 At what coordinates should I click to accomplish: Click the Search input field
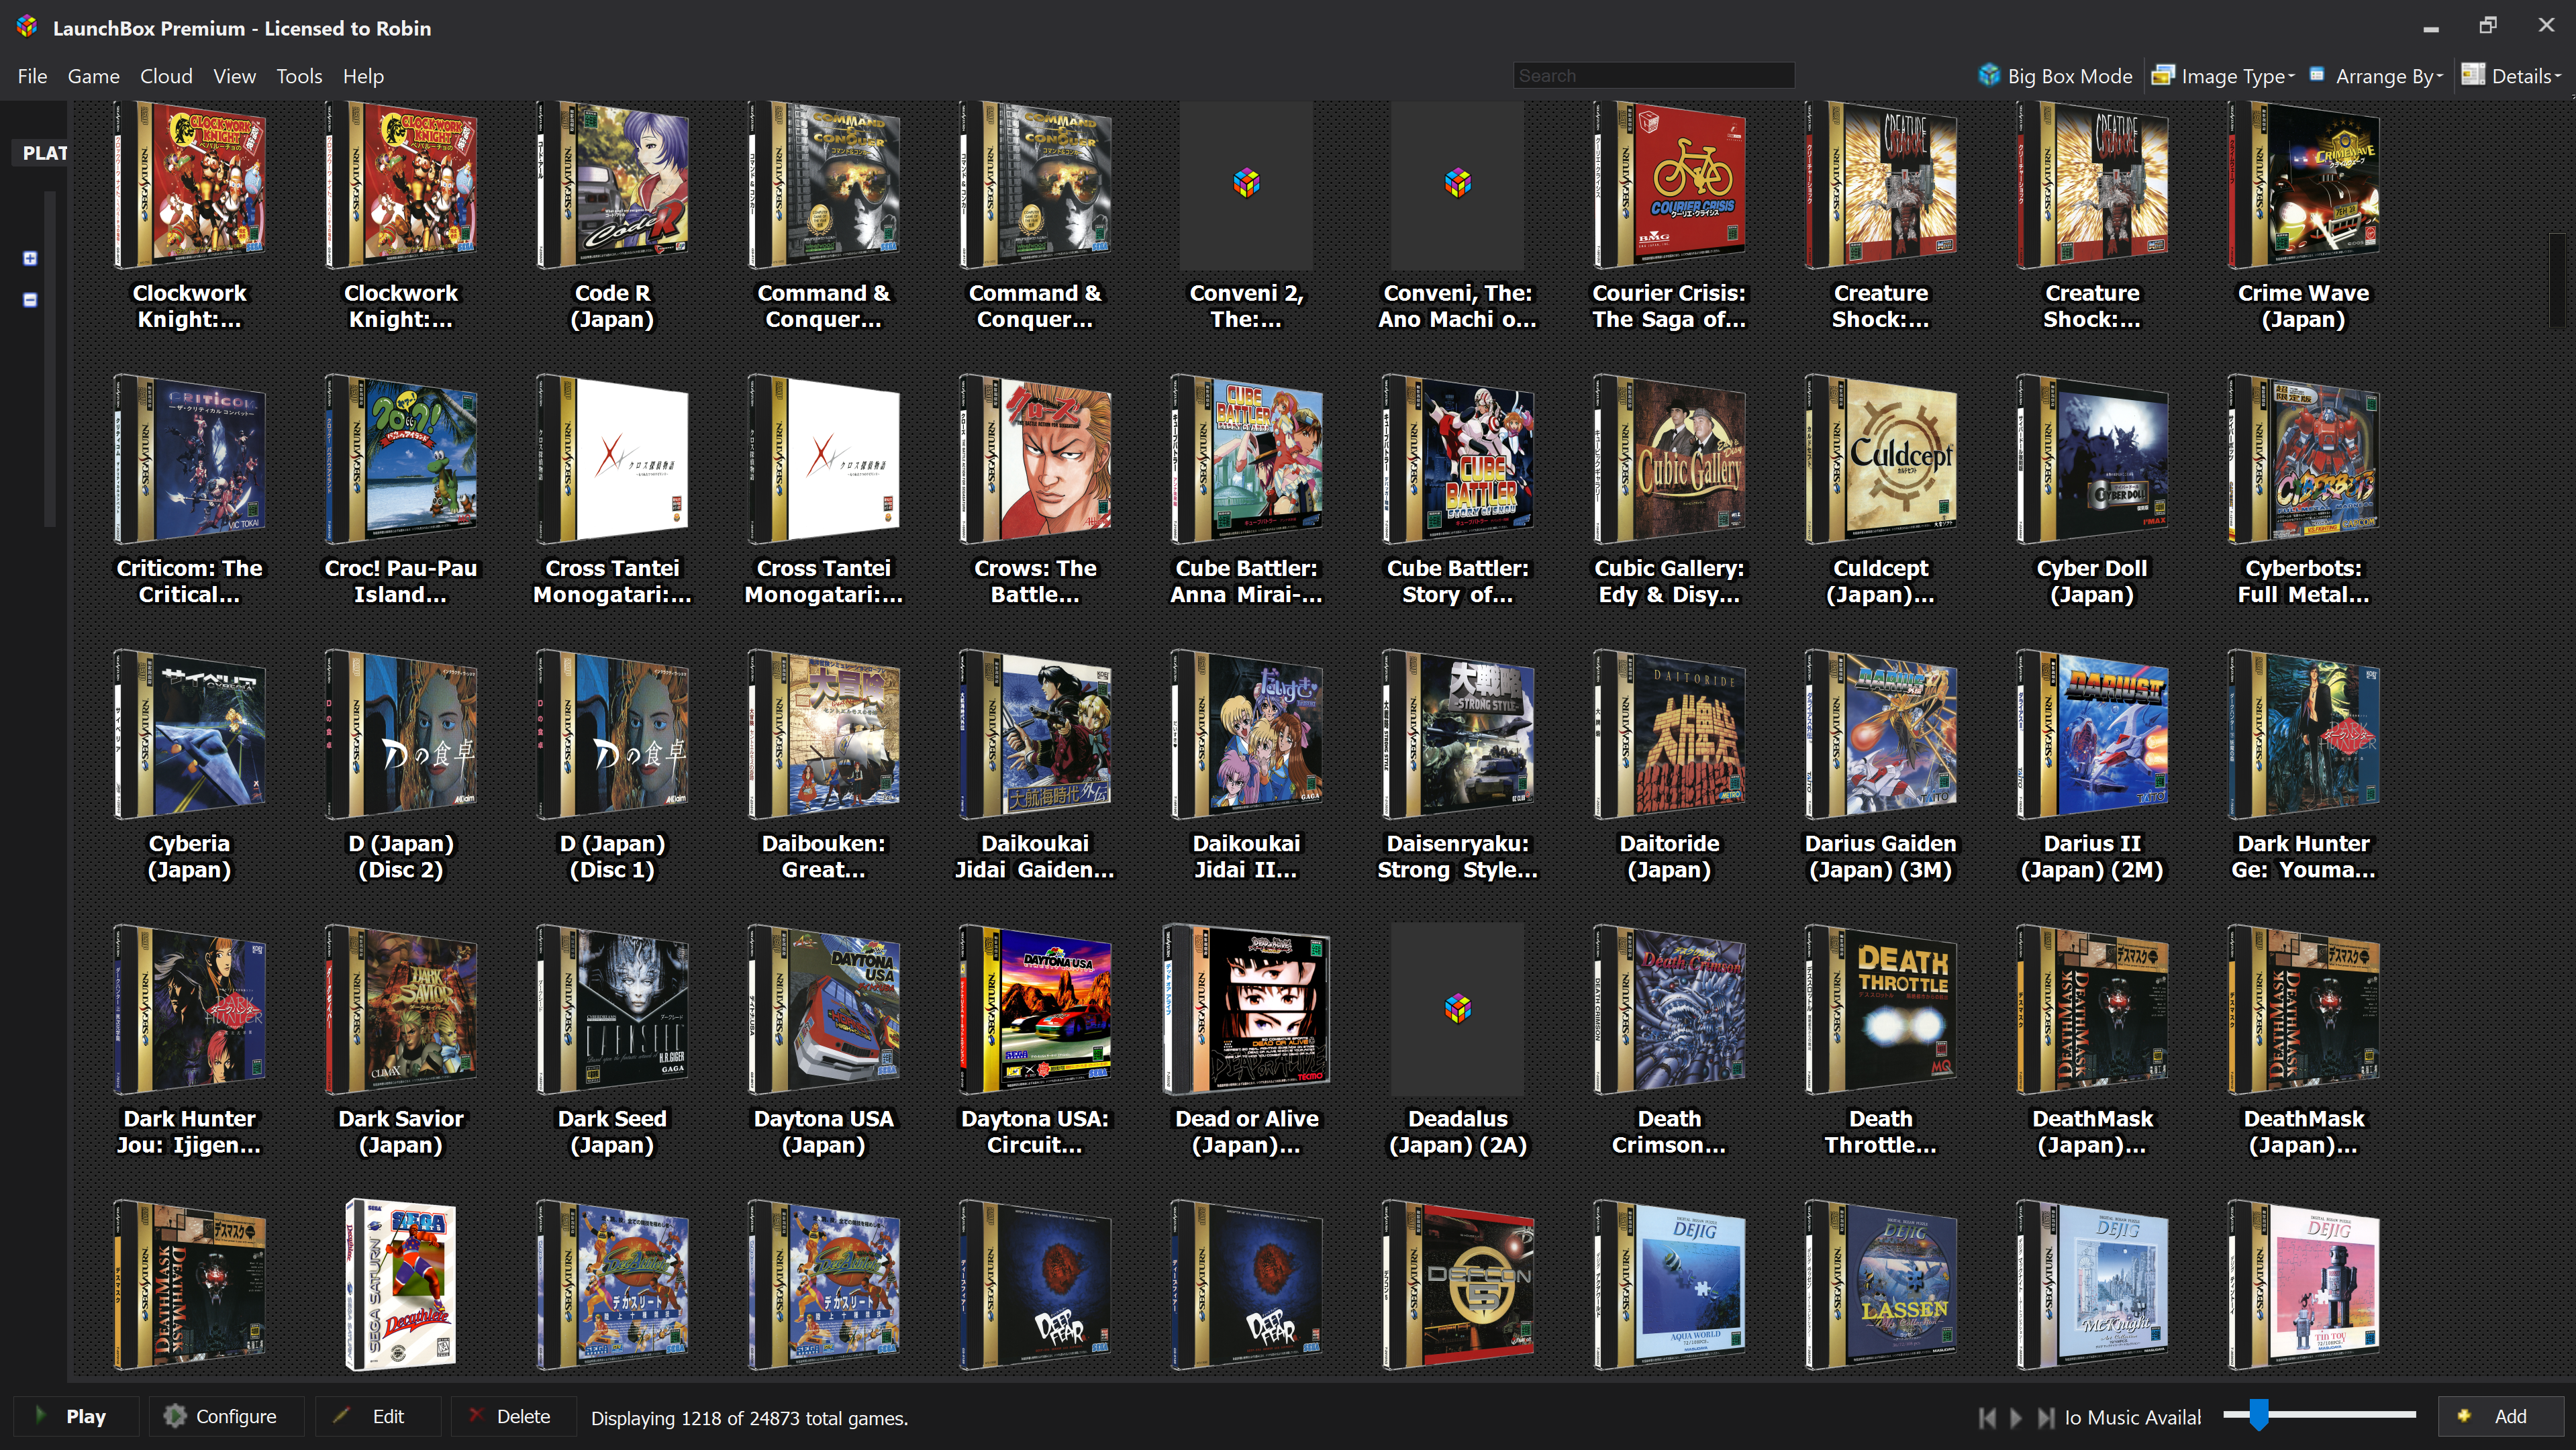coord(1653,76)
